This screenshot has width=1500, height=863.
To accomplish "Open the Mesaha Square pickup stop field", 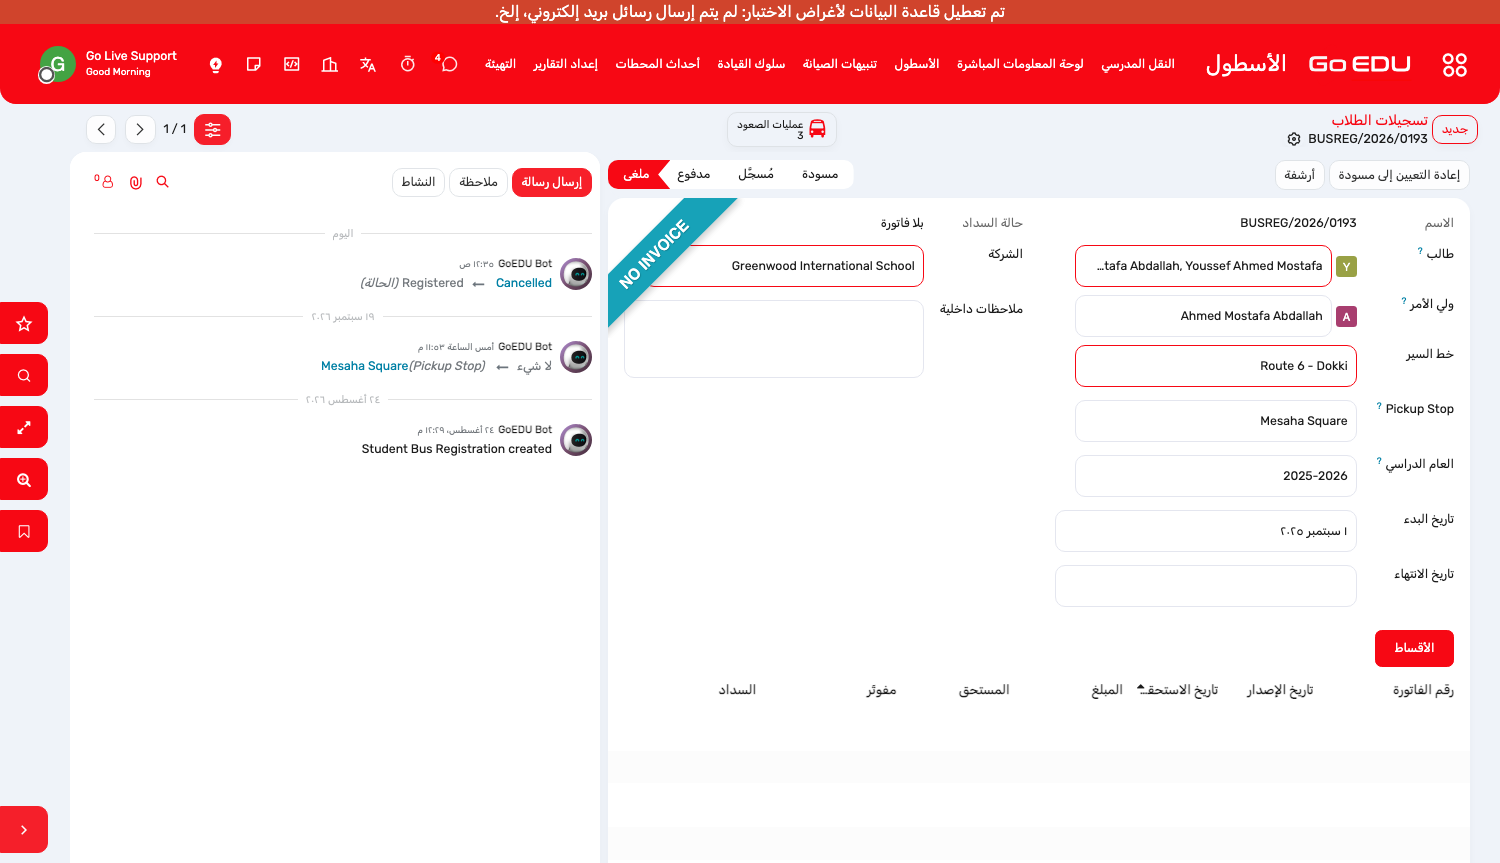I will (1216, 421).
